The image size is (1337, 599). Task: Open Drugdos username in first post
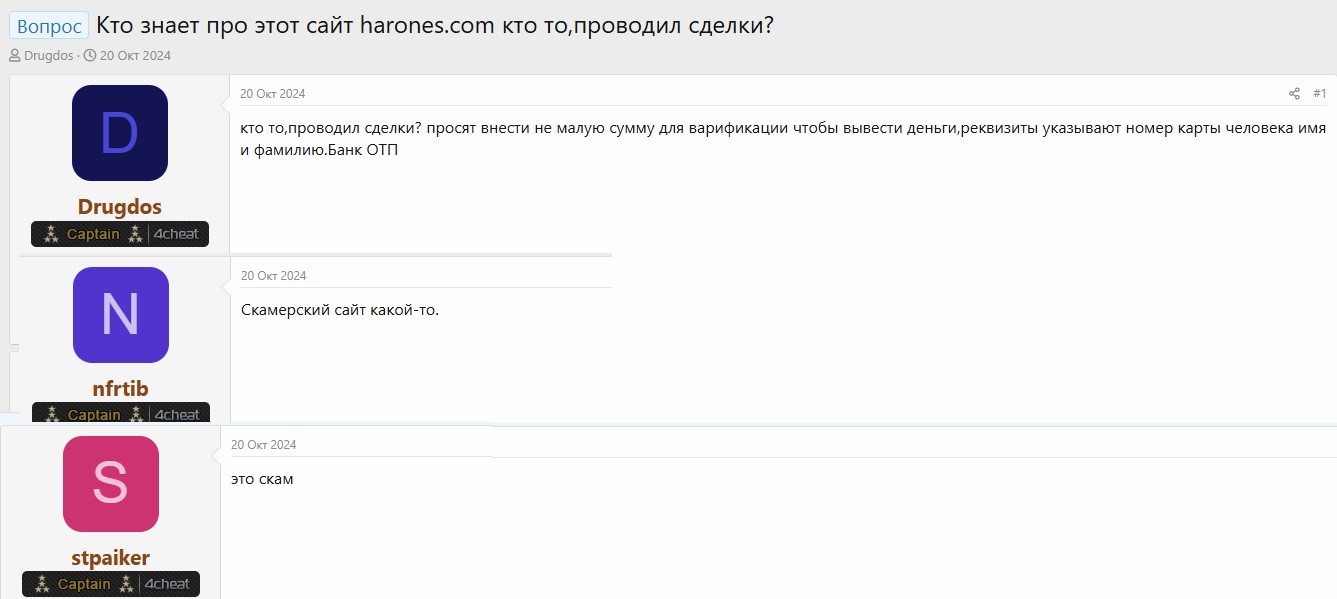point(120,207)
